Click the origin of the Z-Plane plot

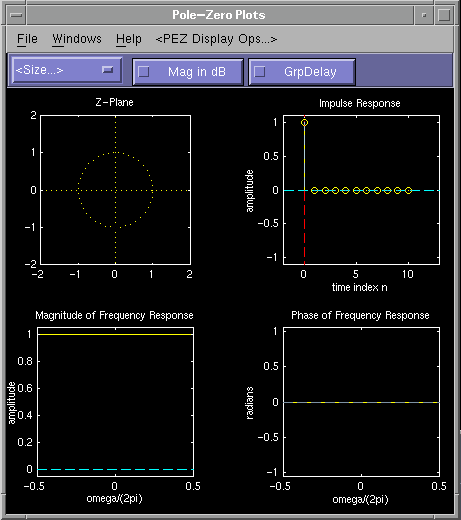point(115,190)
